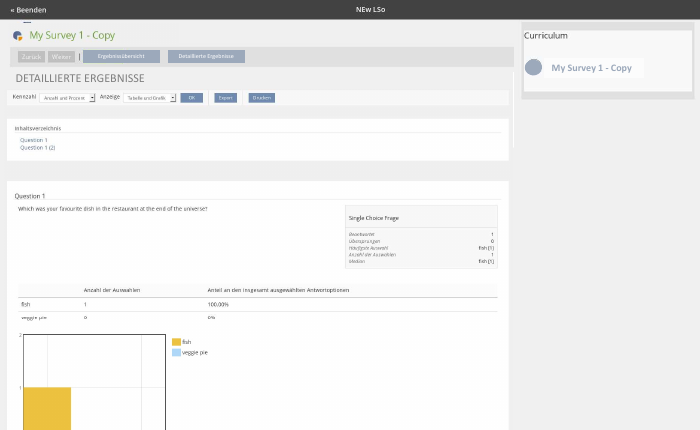Jump to Question 1 in the Inhaltsverzeichnis
Screen dimensions: 700x430
[x=34, y=140]
